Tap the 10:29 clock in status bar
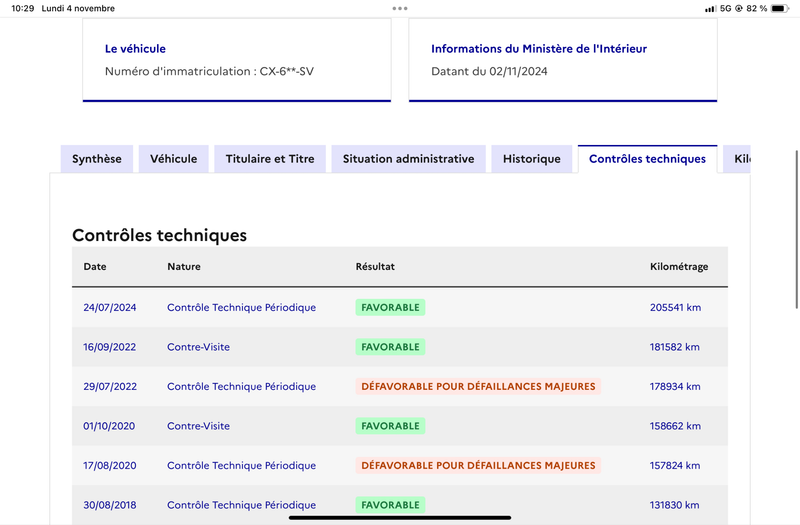Screen dimensions: 800x525 [22, 8]
